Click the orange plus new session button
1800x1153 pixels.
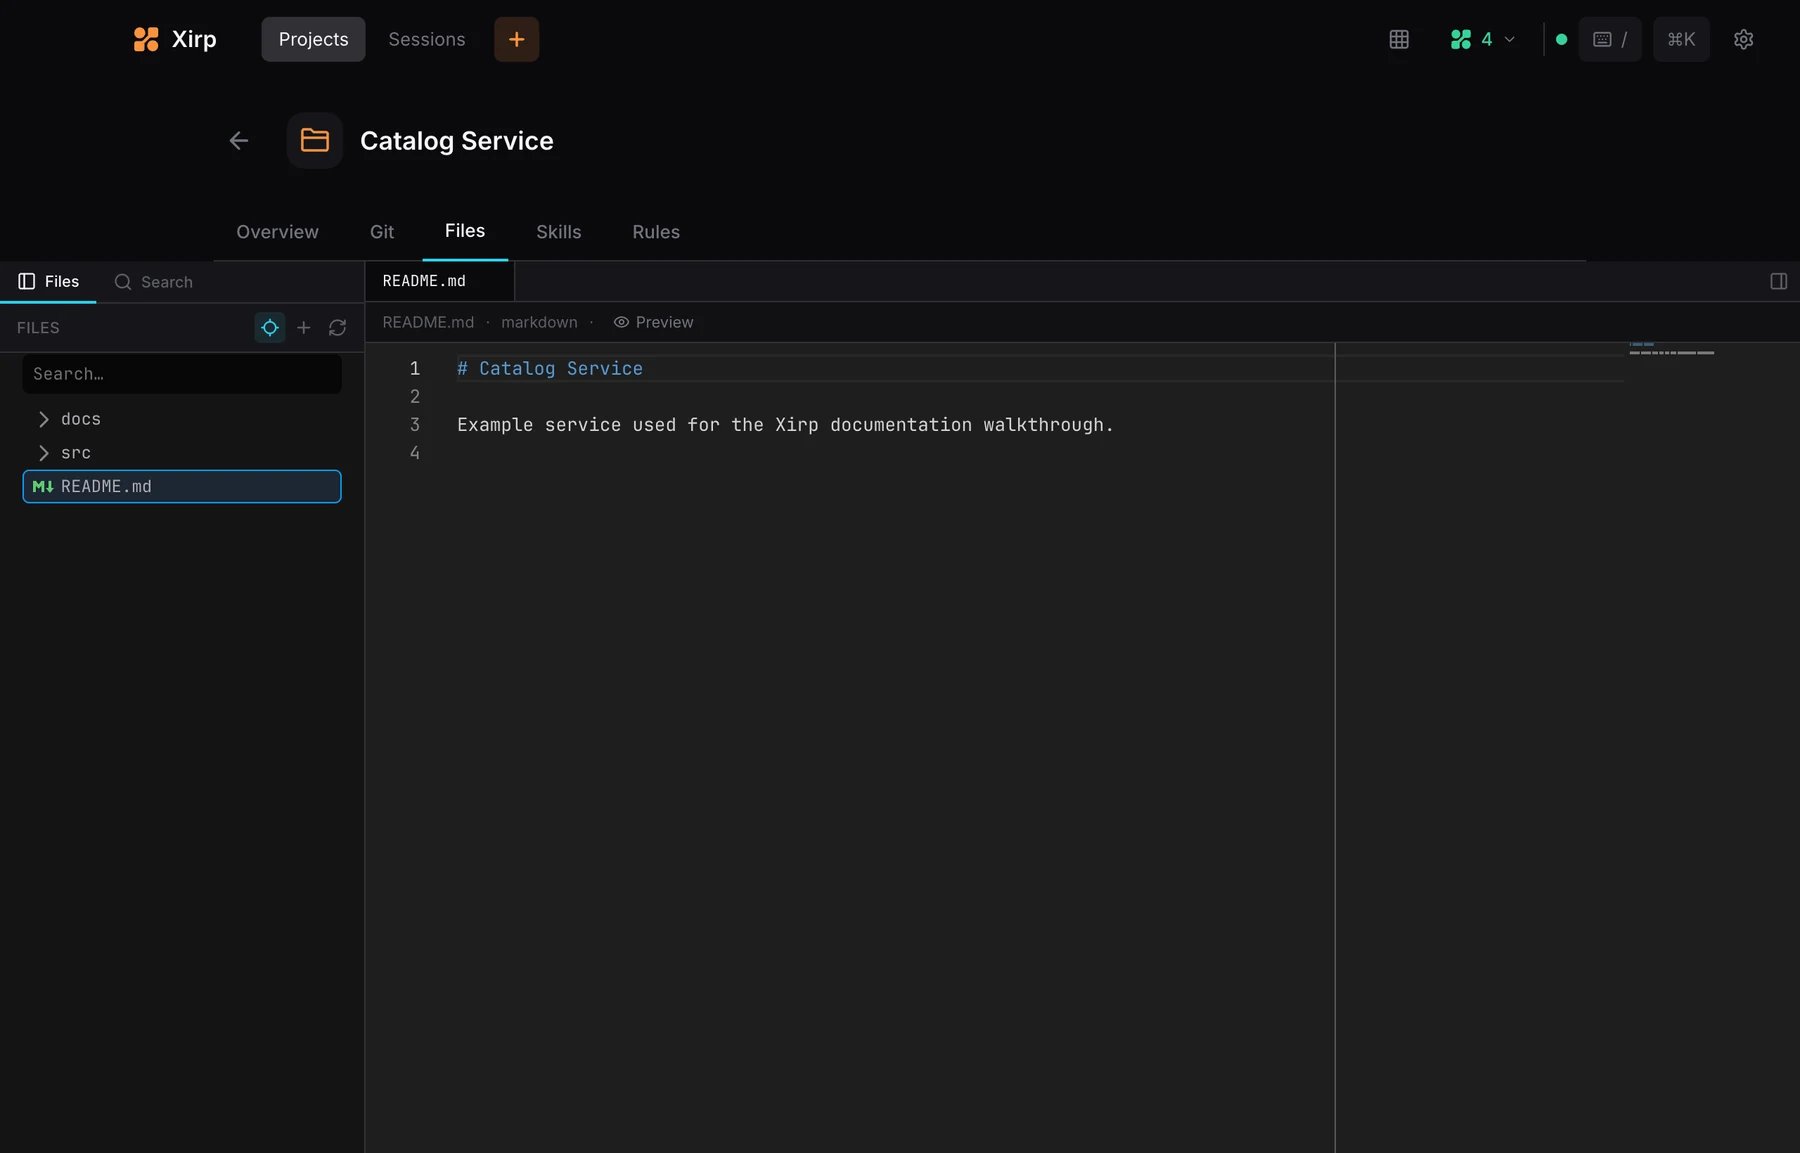tap(516, 39)
